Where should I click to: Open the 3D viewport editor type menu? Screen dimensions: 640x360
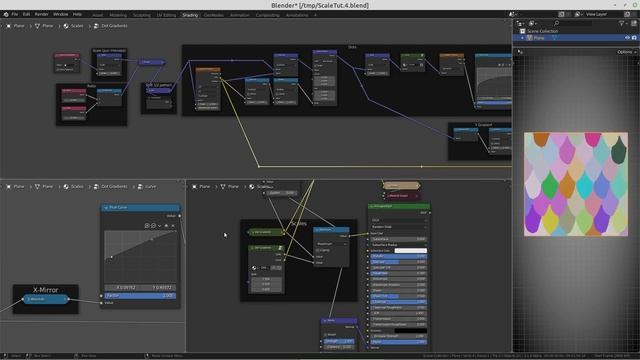click(520, 52)
